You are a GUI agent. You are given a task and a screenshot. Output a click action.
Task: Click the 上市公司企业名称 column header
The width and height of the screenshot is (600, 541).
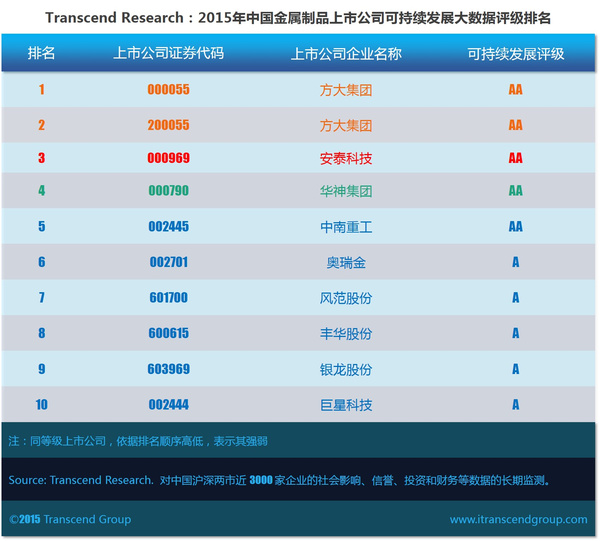tap(345, 54)
